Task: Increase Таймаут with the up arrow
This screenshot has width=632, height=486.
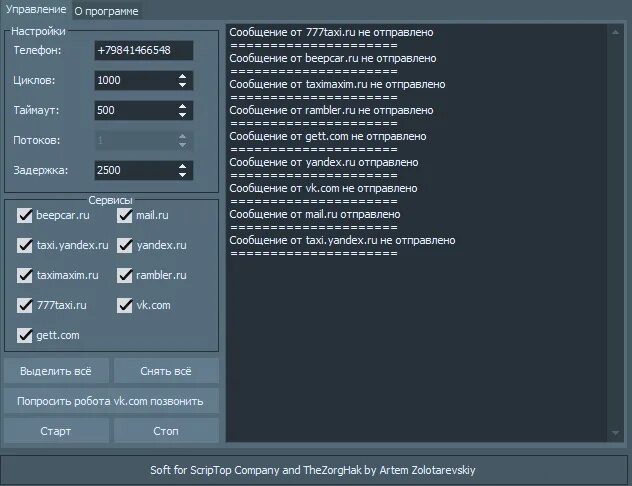Action: [183, 106]
